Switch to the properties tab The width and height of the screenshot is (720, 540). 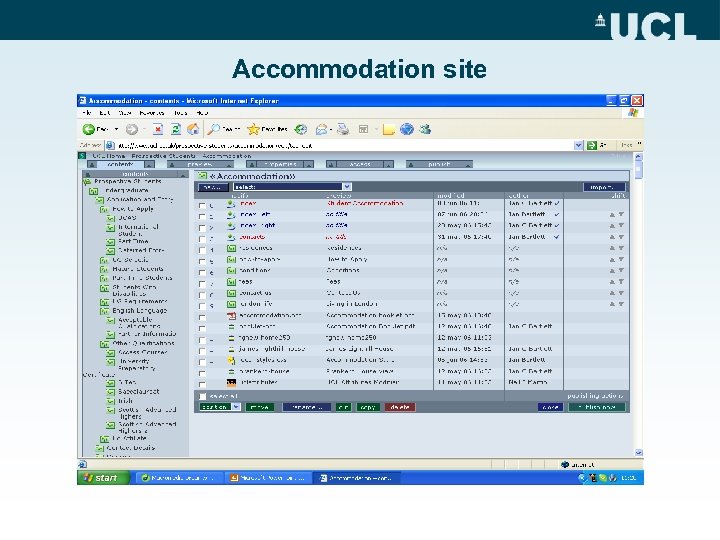click(280, 164)
